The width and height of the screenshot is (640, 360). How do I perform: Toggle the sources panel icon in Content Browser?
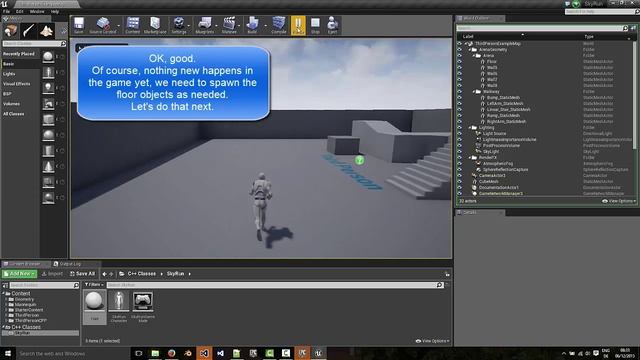[5, 285]
